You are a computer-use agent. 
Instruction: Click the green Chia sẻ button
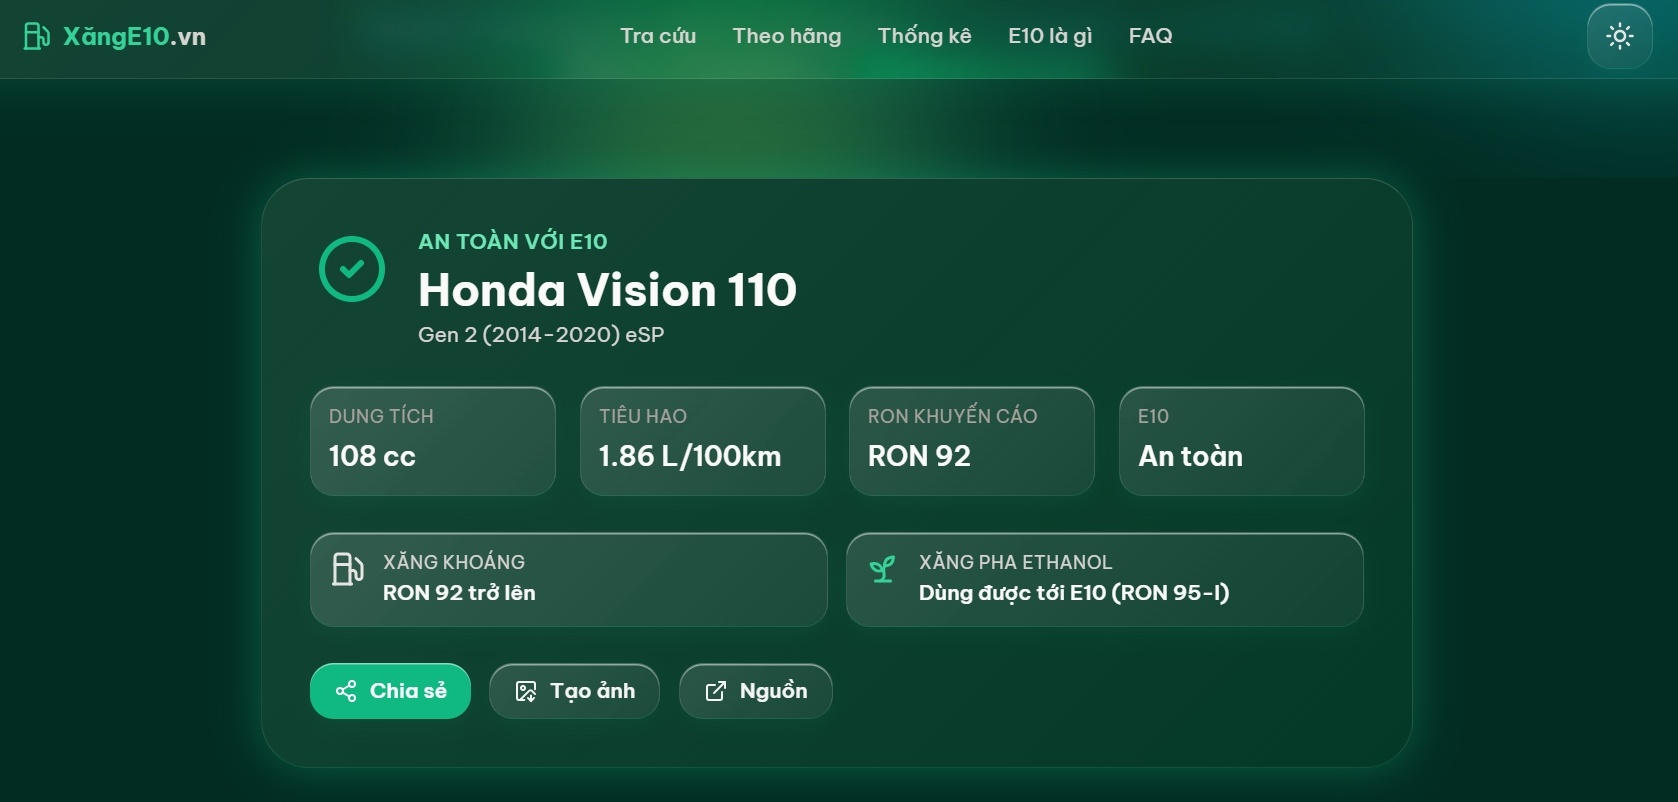pos(390,691)
